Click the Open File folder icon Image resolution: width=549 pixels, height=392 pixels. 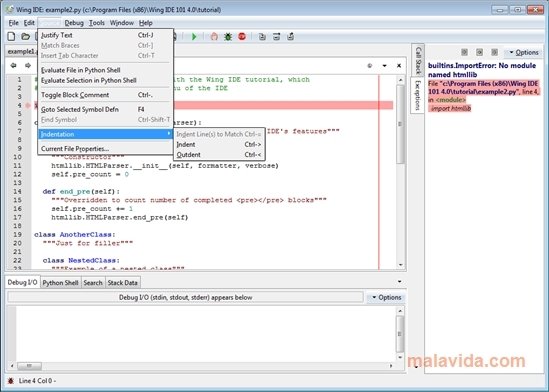click(25, 36)
